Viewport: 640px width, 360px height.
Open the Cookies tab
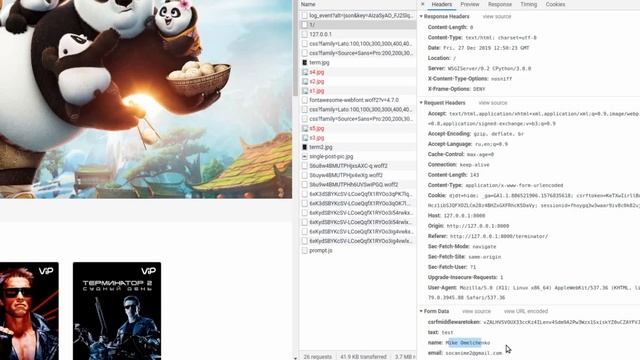click(555, 4)
